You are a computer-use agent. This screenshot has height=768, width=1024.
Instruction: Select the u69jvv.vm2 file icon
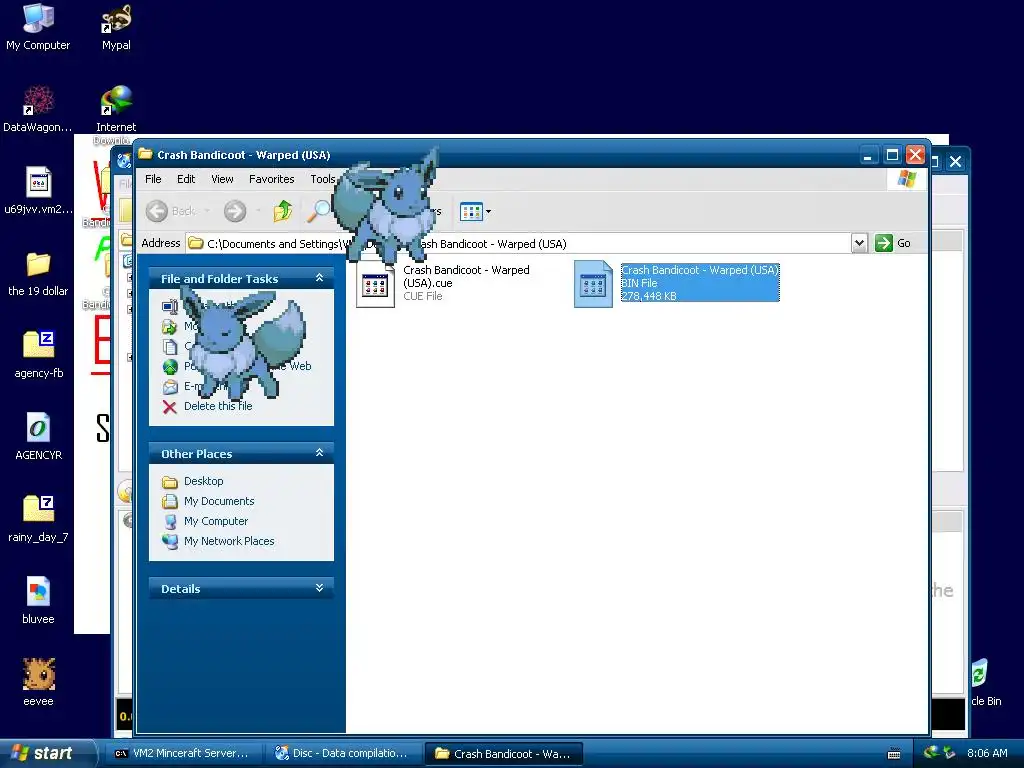pos(38,191)
